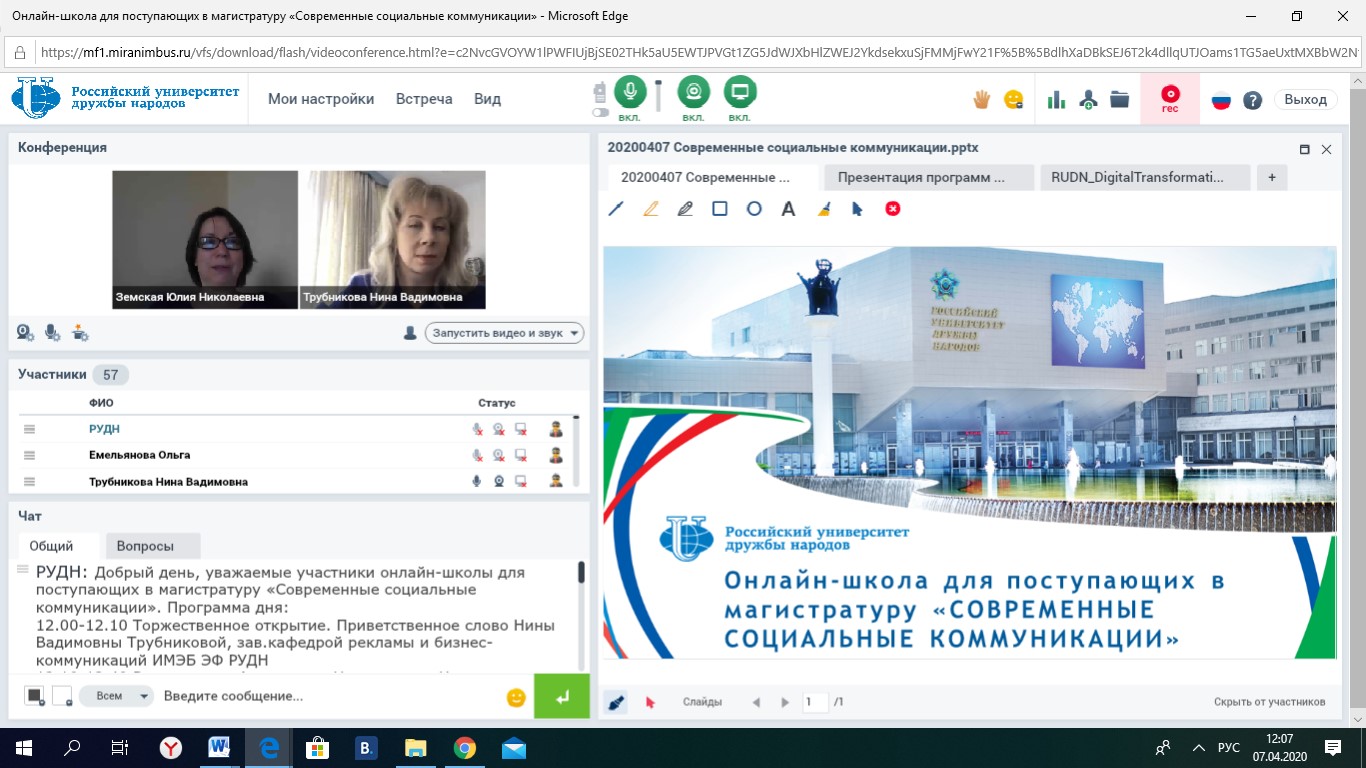Open row menu for РУДН participant
Image resolution: width=1366 pixels, height=768 pixels.
29,429
